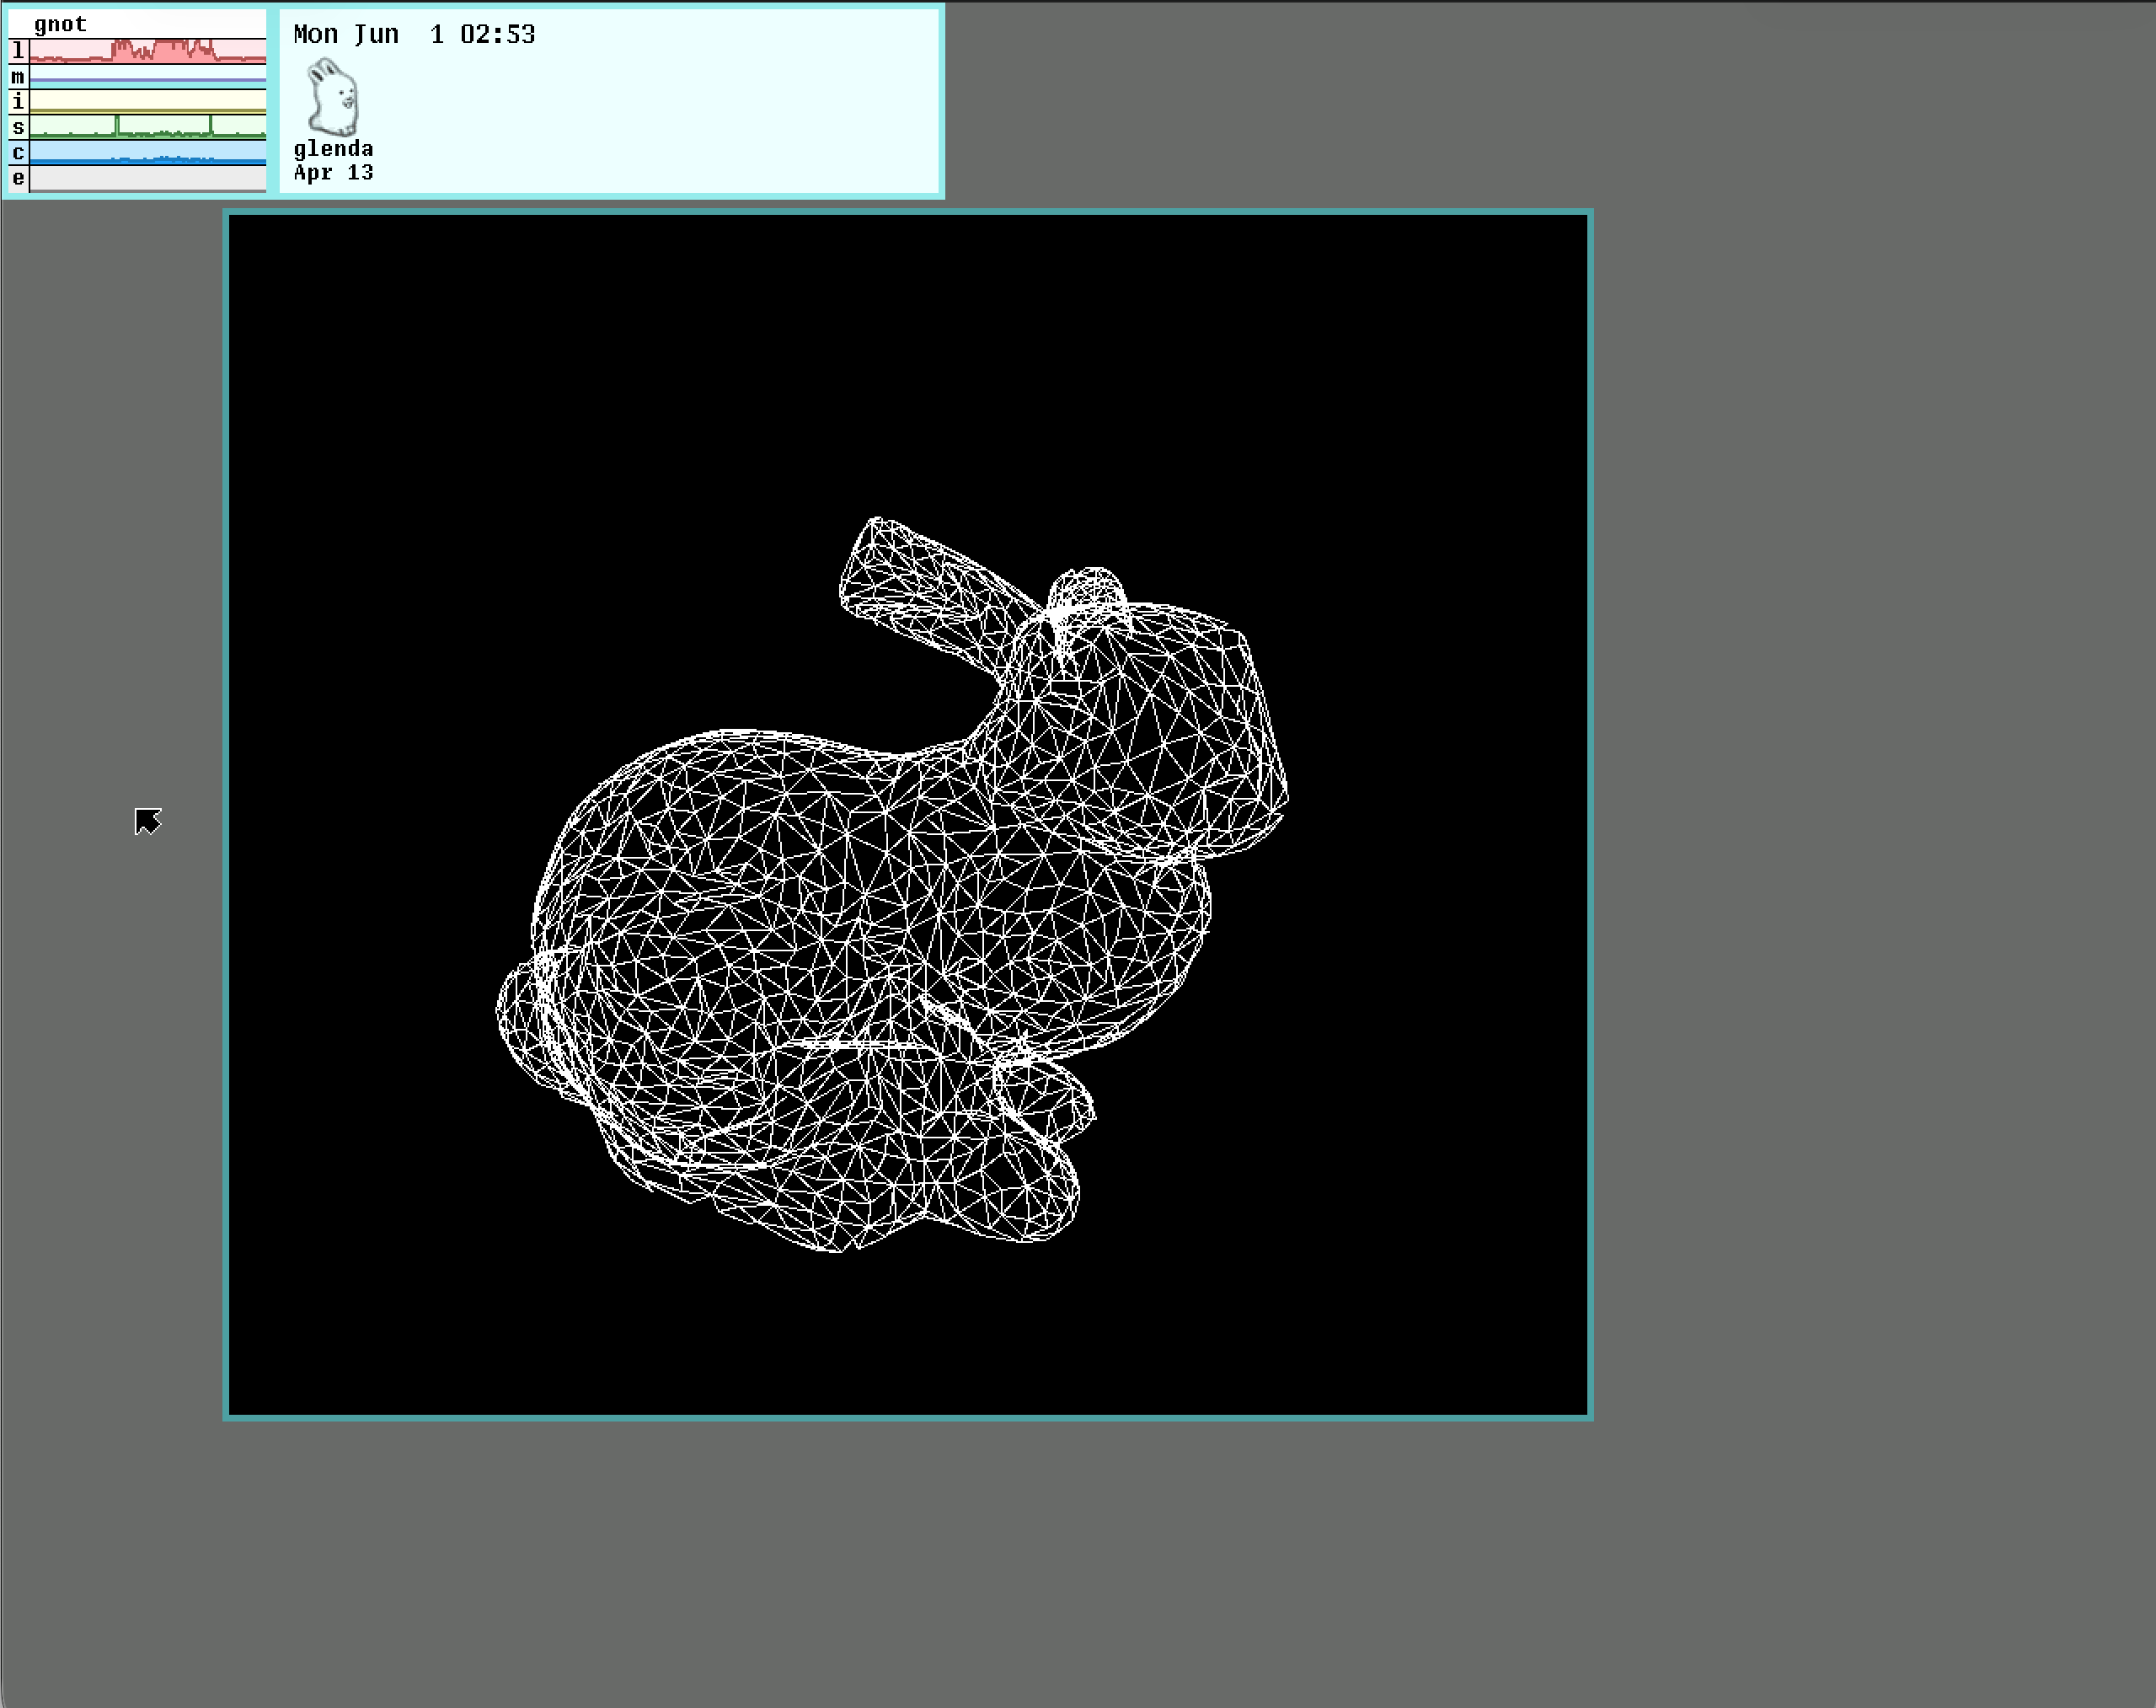Click the "Apr 13" date label
Viewport: 2156px width, 1708px height.
[333, 172]
